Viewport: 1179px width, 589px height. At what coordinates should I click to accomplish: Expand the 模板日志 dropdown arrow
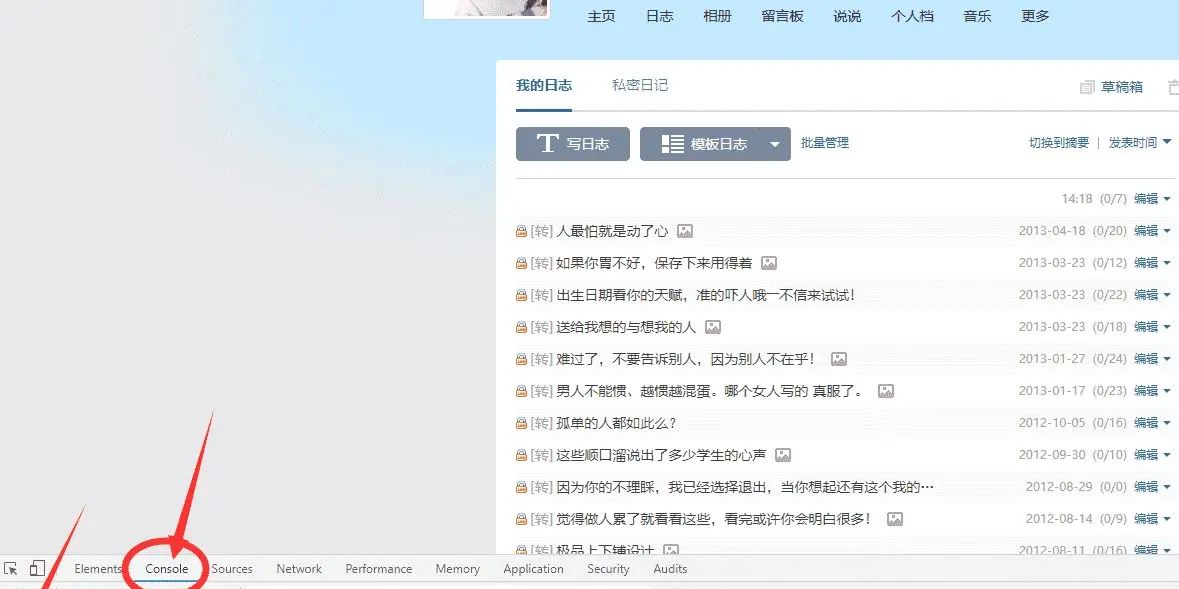774,143
